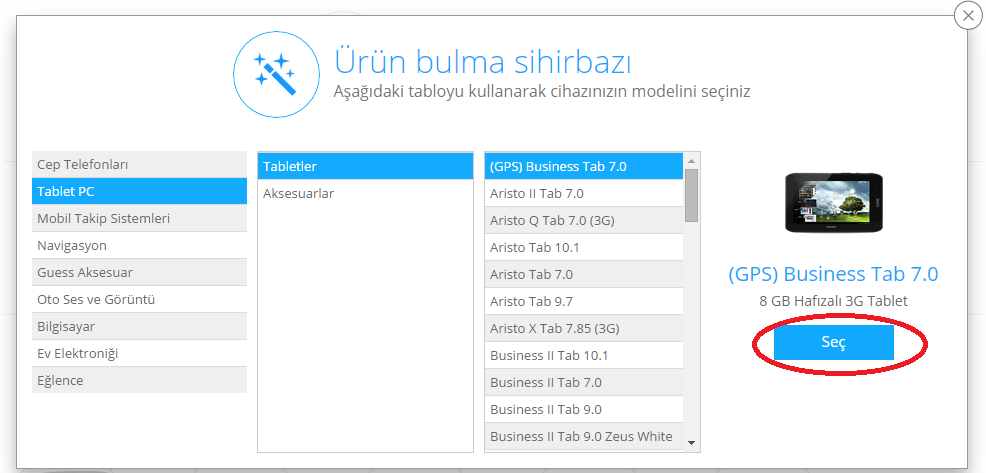This screenshot has width=986, height=473.
Task: Open Mobil Takip Sistemleri category
Action: pos(140,218)
